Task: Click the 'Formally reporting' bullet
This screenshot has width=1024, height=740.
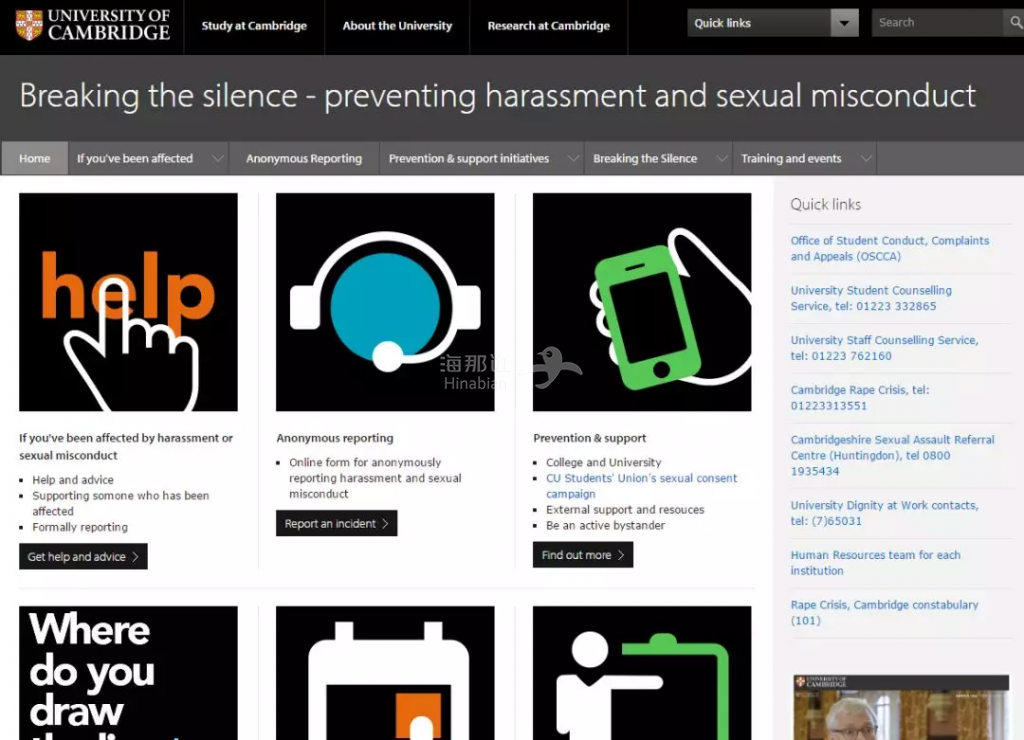Action: click(x=80, y=526)
